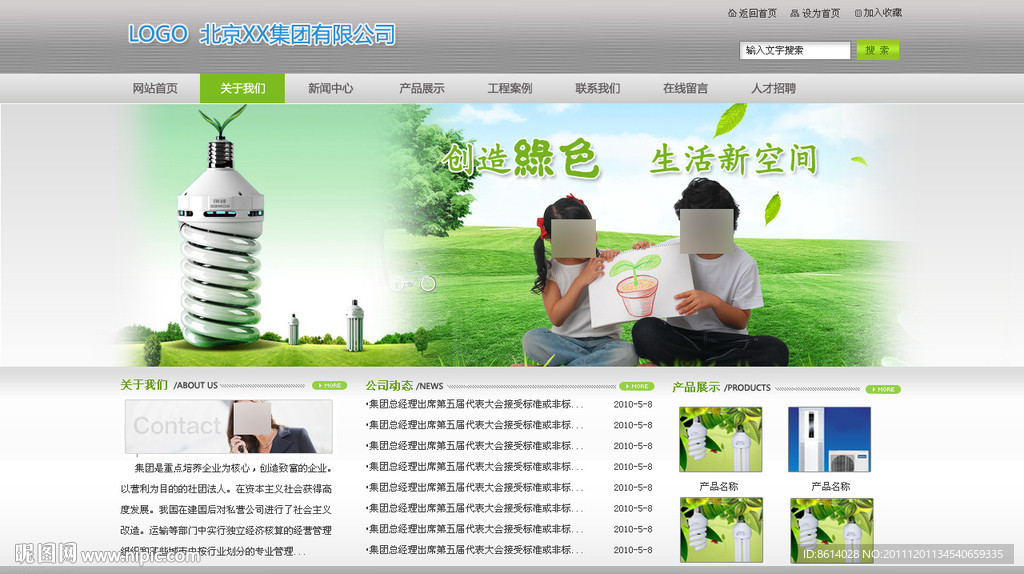Open the 返回首页 link
Viewport: 1024px width, 574px height.
point(758,13)
